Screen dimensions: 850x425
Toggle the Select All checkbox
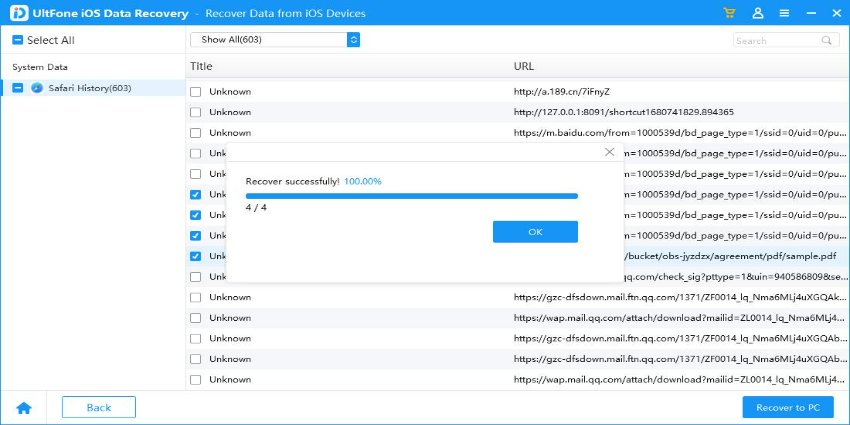[18, 41]
